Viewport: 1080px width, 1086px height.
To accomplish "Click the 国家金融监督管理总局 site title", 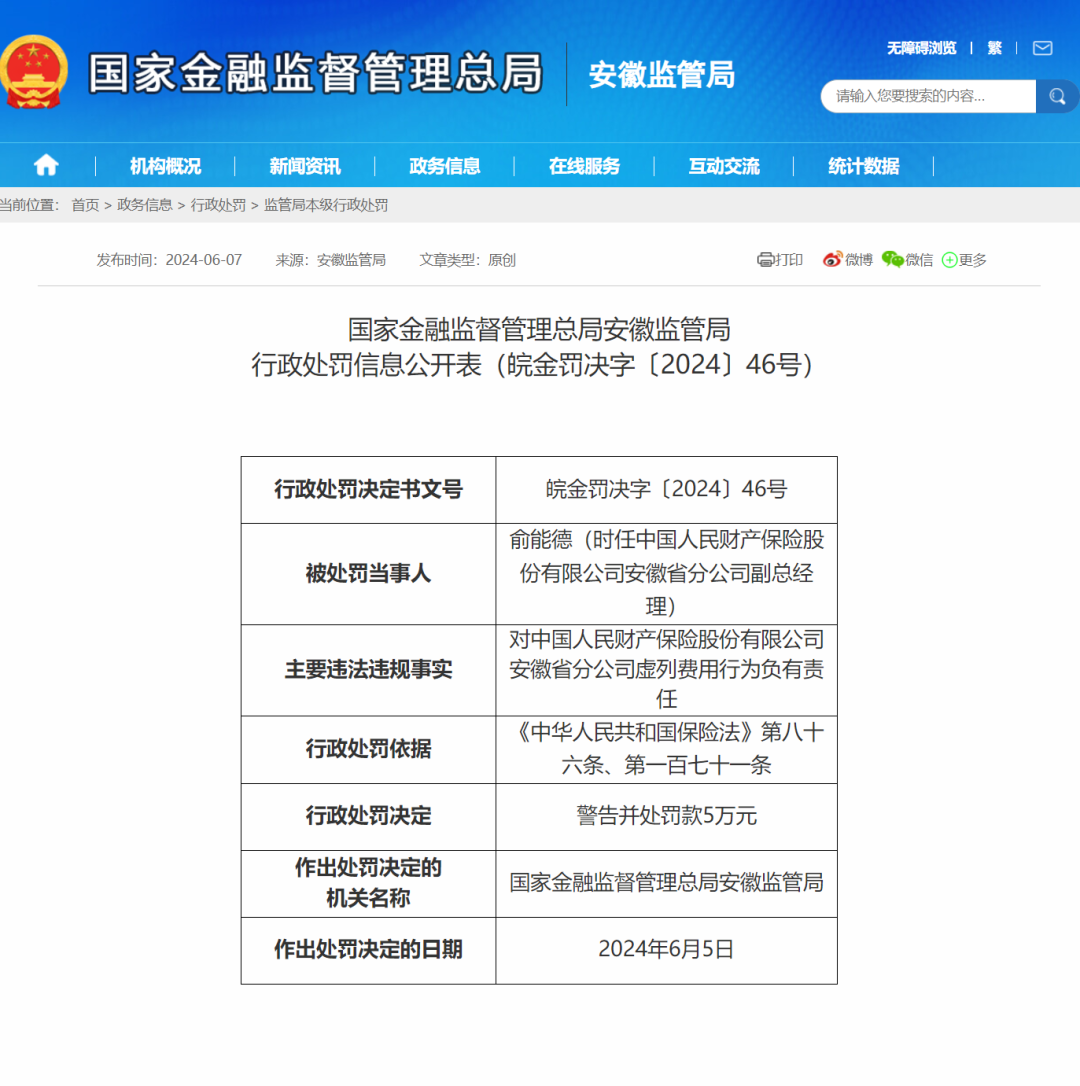I will [x=315, y=73].
